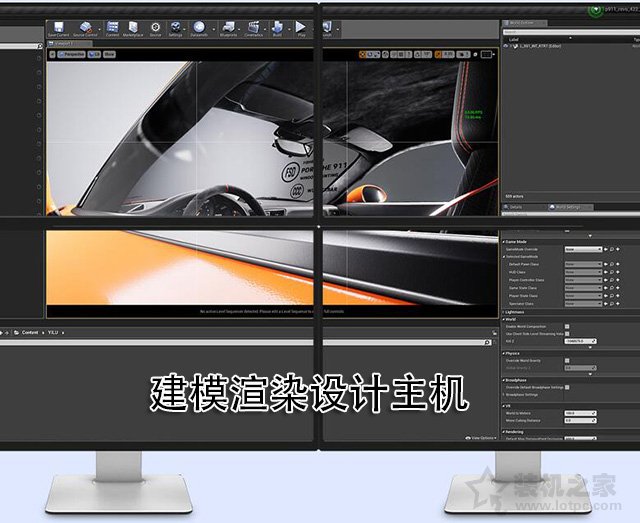Image resolution: width=640 pixels, height=523 pixels.
Task: Collapse the VR section
Action: coord(504,406)
